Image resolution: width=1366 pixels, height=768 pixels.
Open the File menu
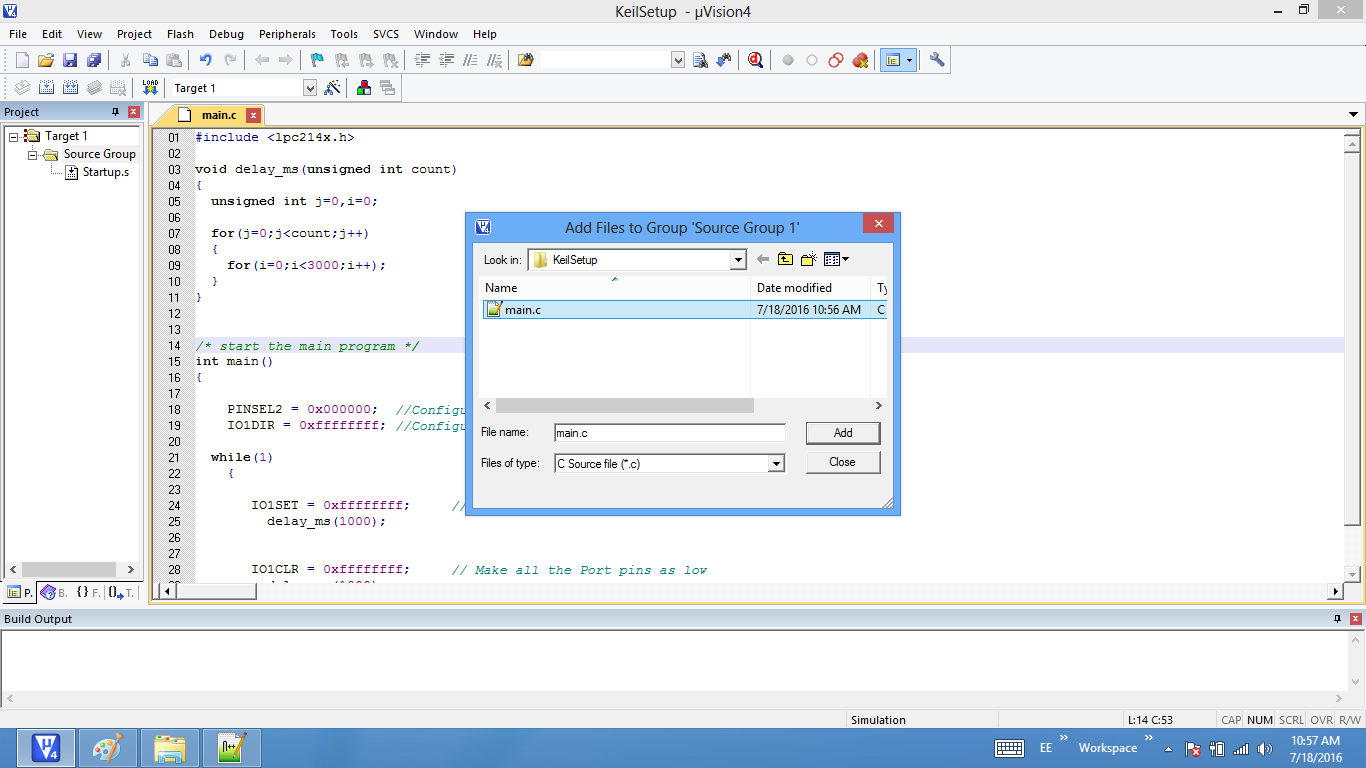tap(18, 34)
